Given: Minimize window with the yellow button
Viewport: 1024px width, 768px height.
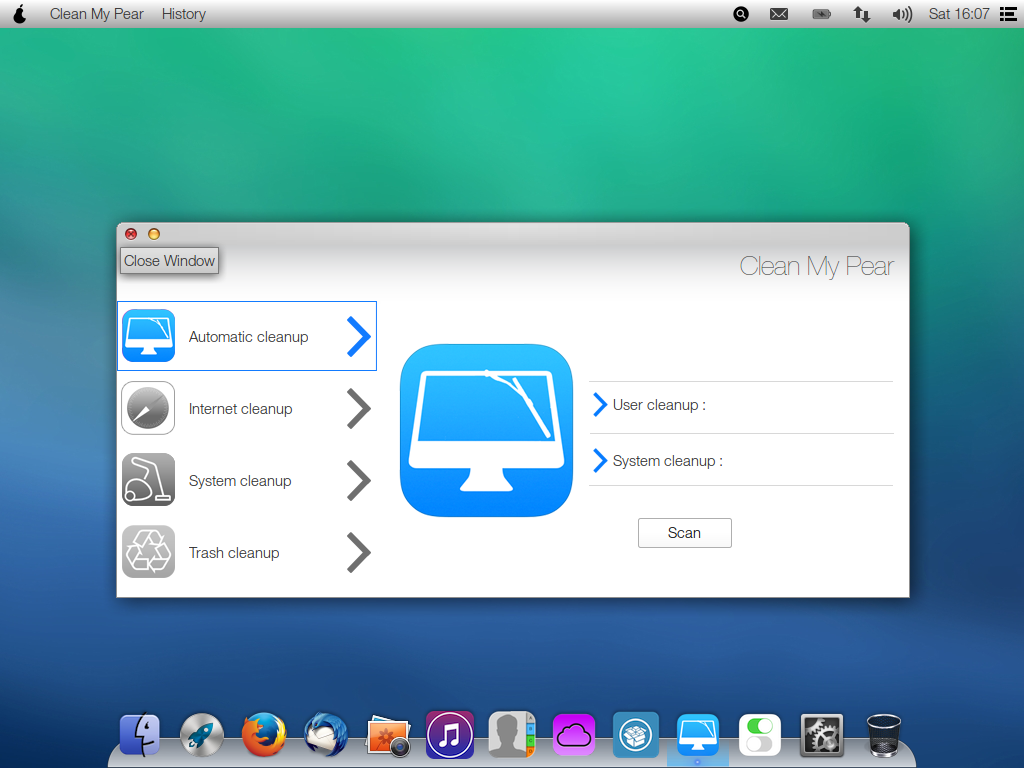Looking at the screenshot, I should (x=154, y=234).
